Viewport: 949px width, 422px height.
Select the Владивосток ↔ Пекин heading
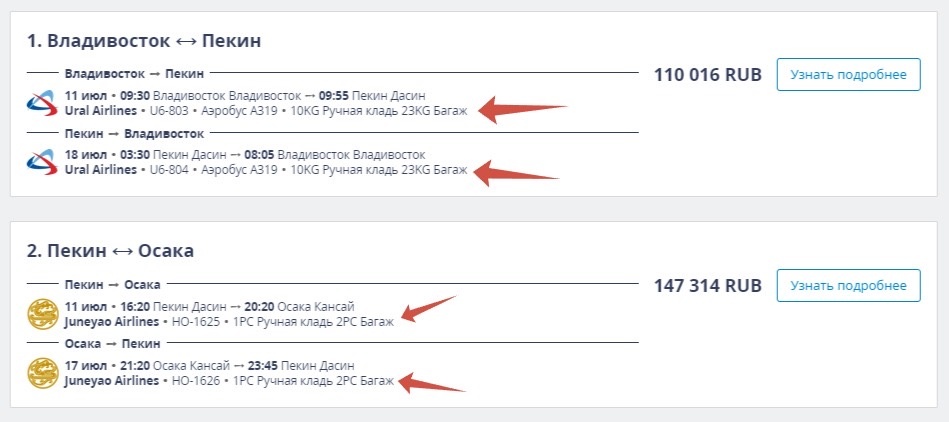pyautogui.click(x=144, y=41)
